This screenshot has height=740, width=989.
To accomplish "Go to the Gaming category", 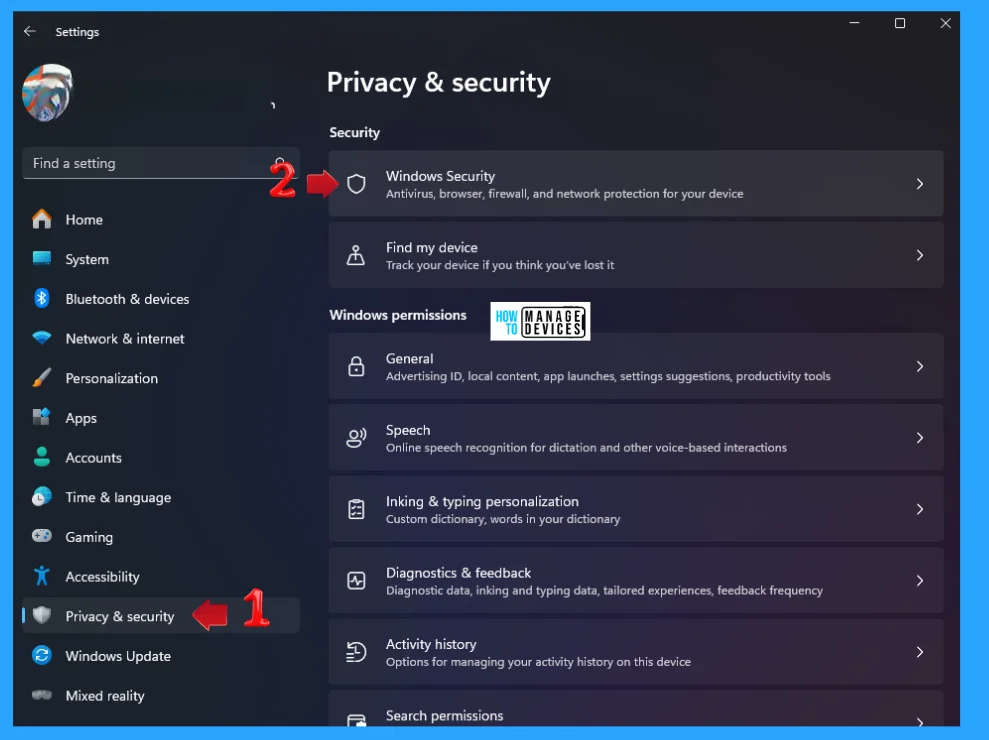I will 89,537.
